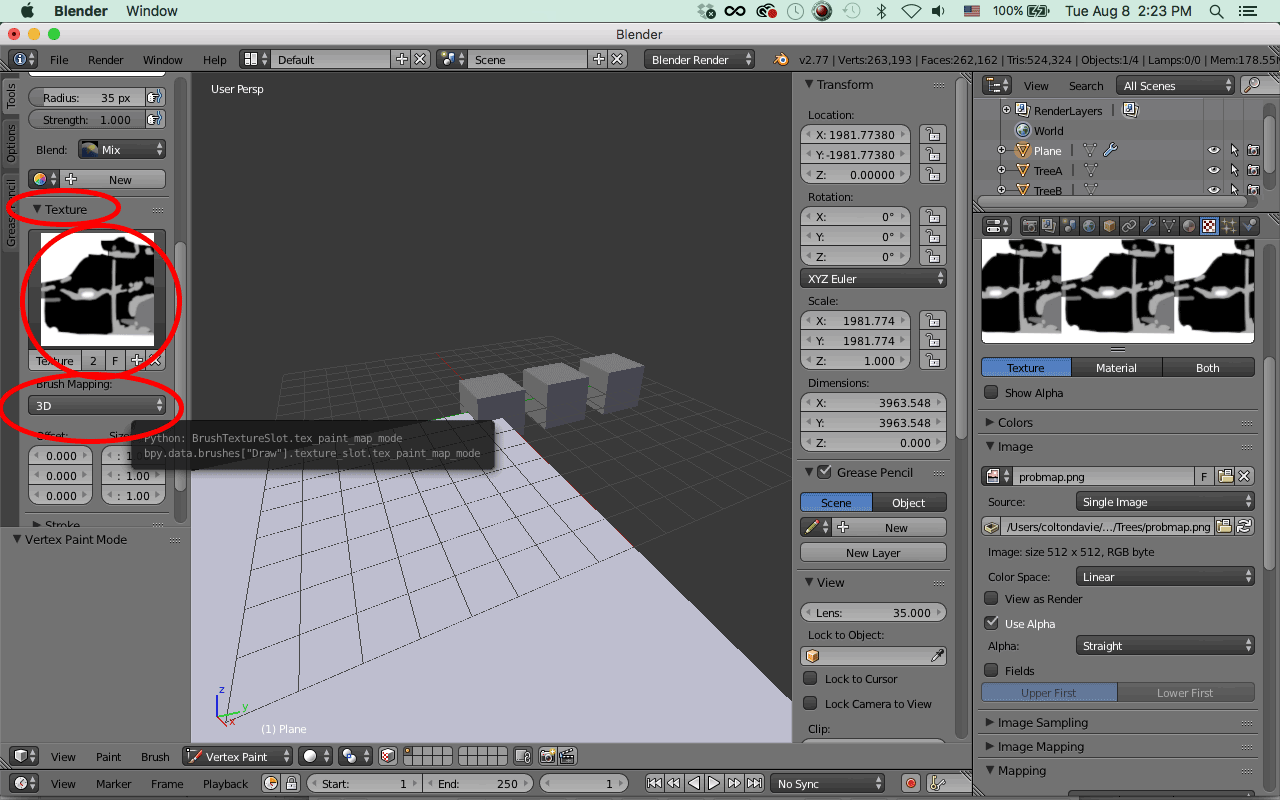1280x800 pixels.
Task: Open the Render properties camera tab
Action: click(x=1029, y=226)
